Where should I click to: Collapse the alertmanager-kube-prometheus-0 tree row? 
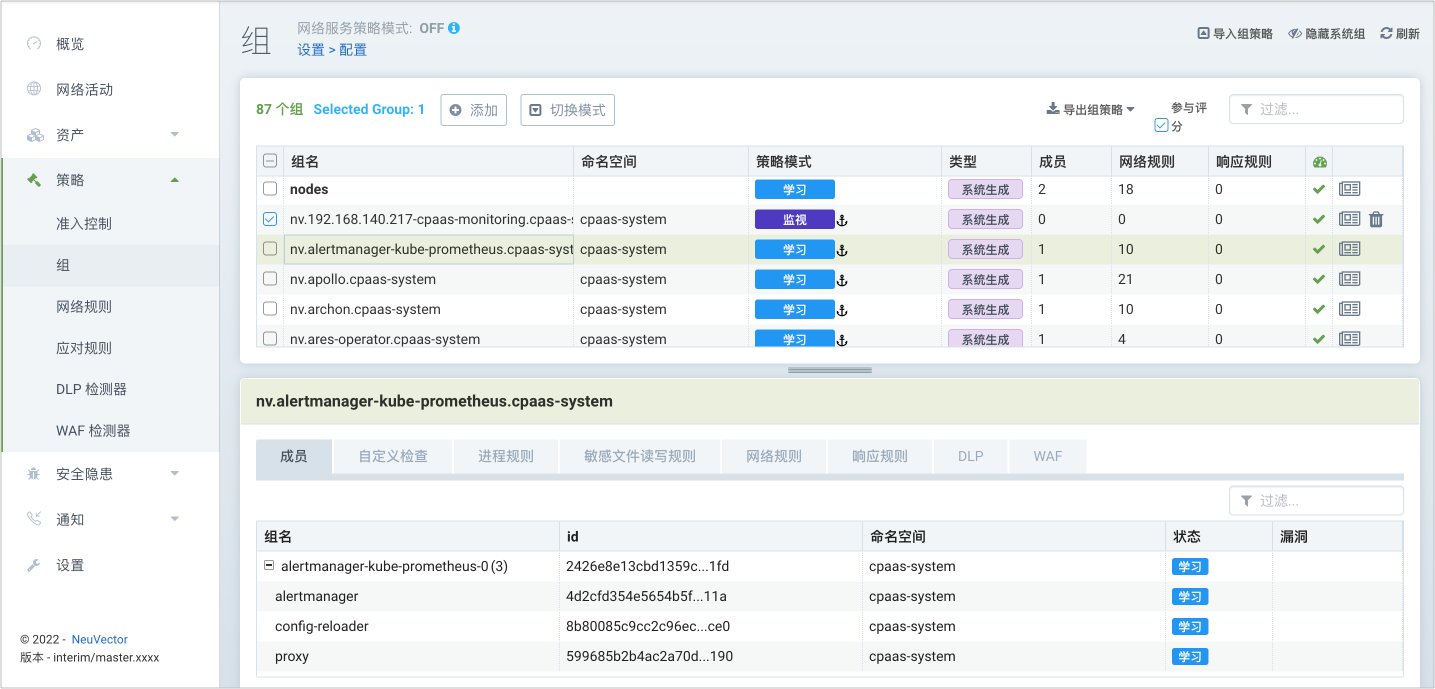point(269,566)
